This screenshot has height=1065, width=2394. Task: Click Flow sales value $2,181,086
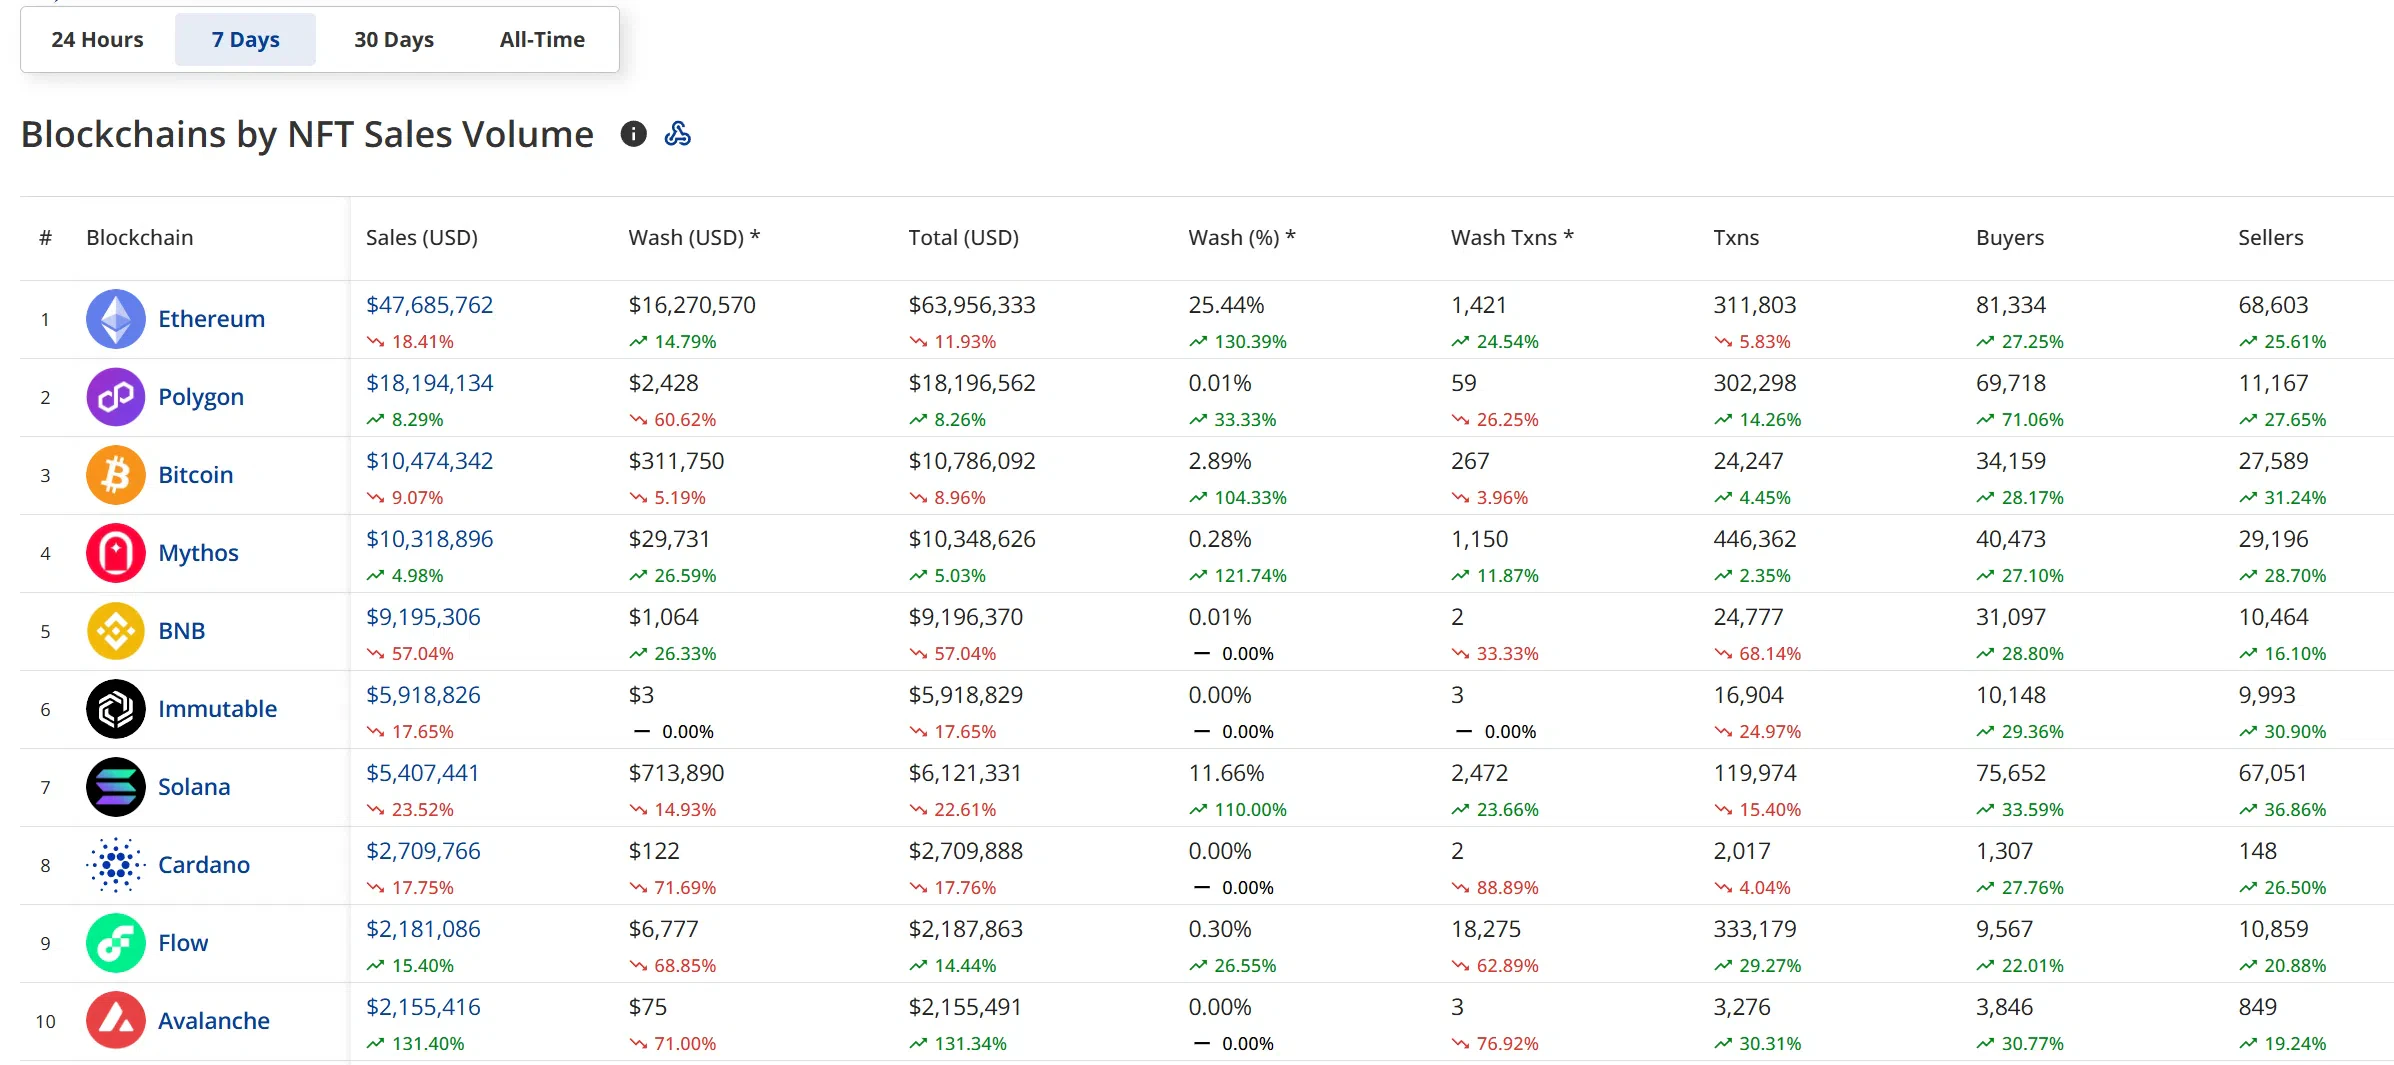click(x=423, y=929)
